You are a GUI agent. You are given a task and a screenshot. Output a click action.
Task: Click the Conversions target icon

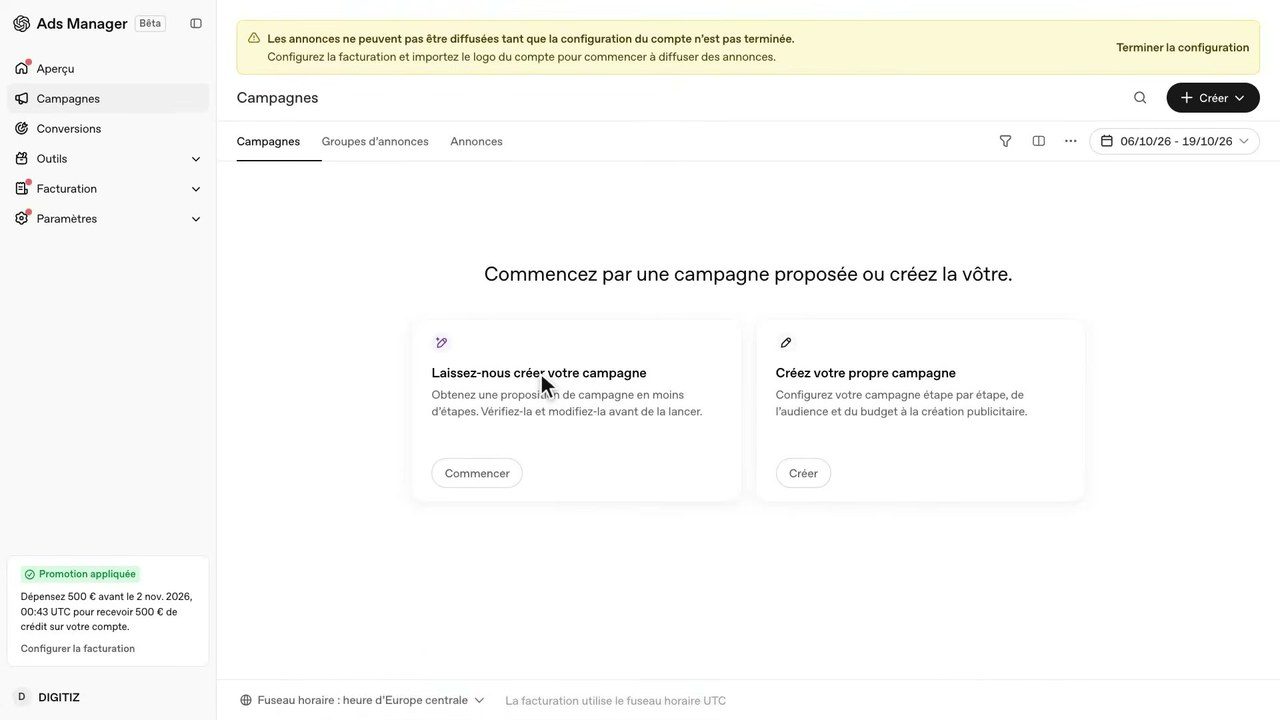(x=21, y=128)
